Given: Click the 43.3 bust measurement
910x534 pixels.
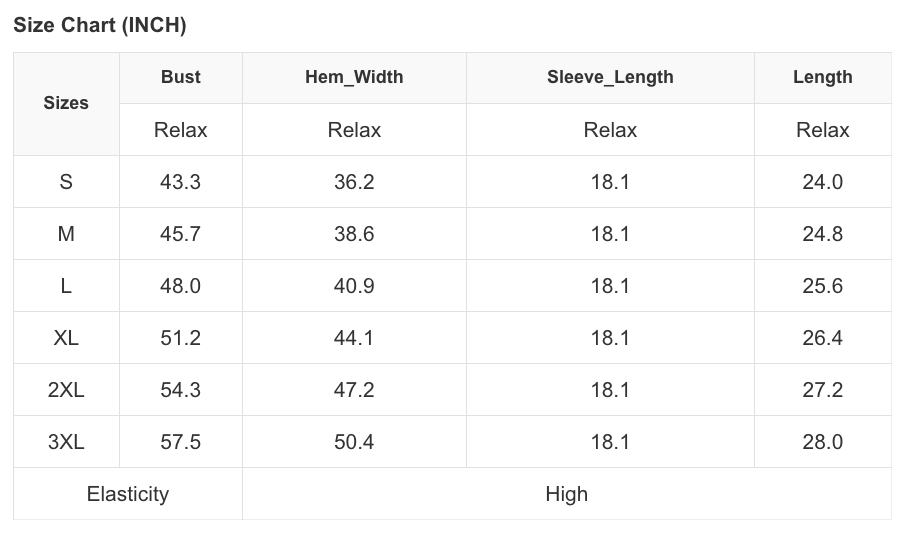Looking at the screenshot, I should (180, 182).
